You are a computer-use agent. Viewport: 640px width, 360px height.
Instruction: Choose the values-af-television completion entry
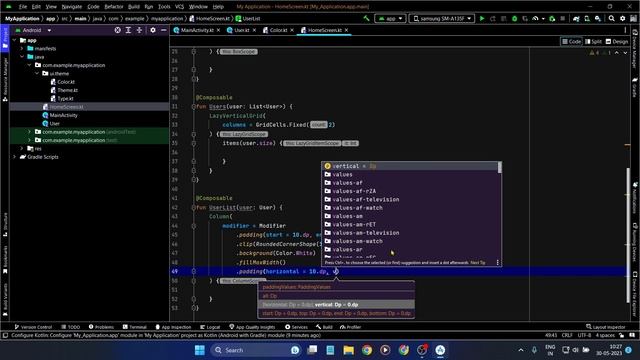pos(409,200)
